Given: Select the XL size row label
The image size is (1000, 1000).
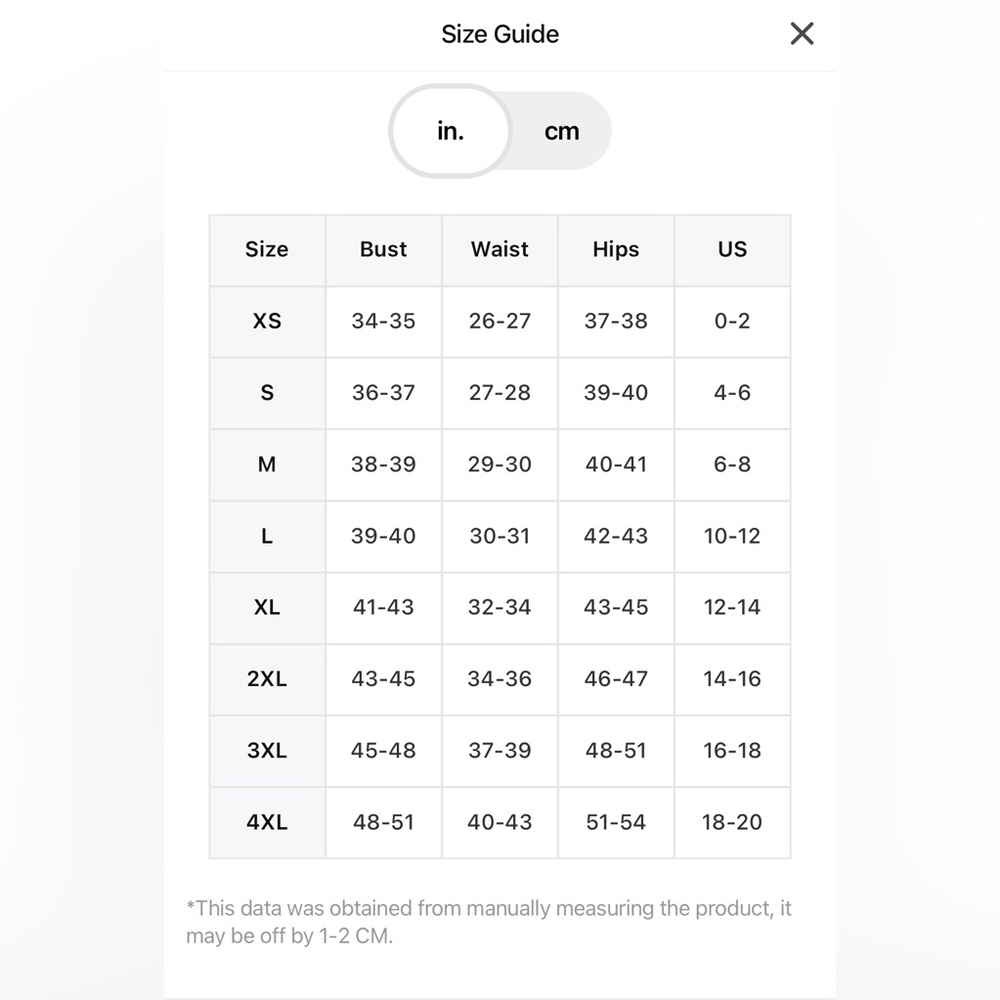Looking at the screenshot, I should pos(267,608).
